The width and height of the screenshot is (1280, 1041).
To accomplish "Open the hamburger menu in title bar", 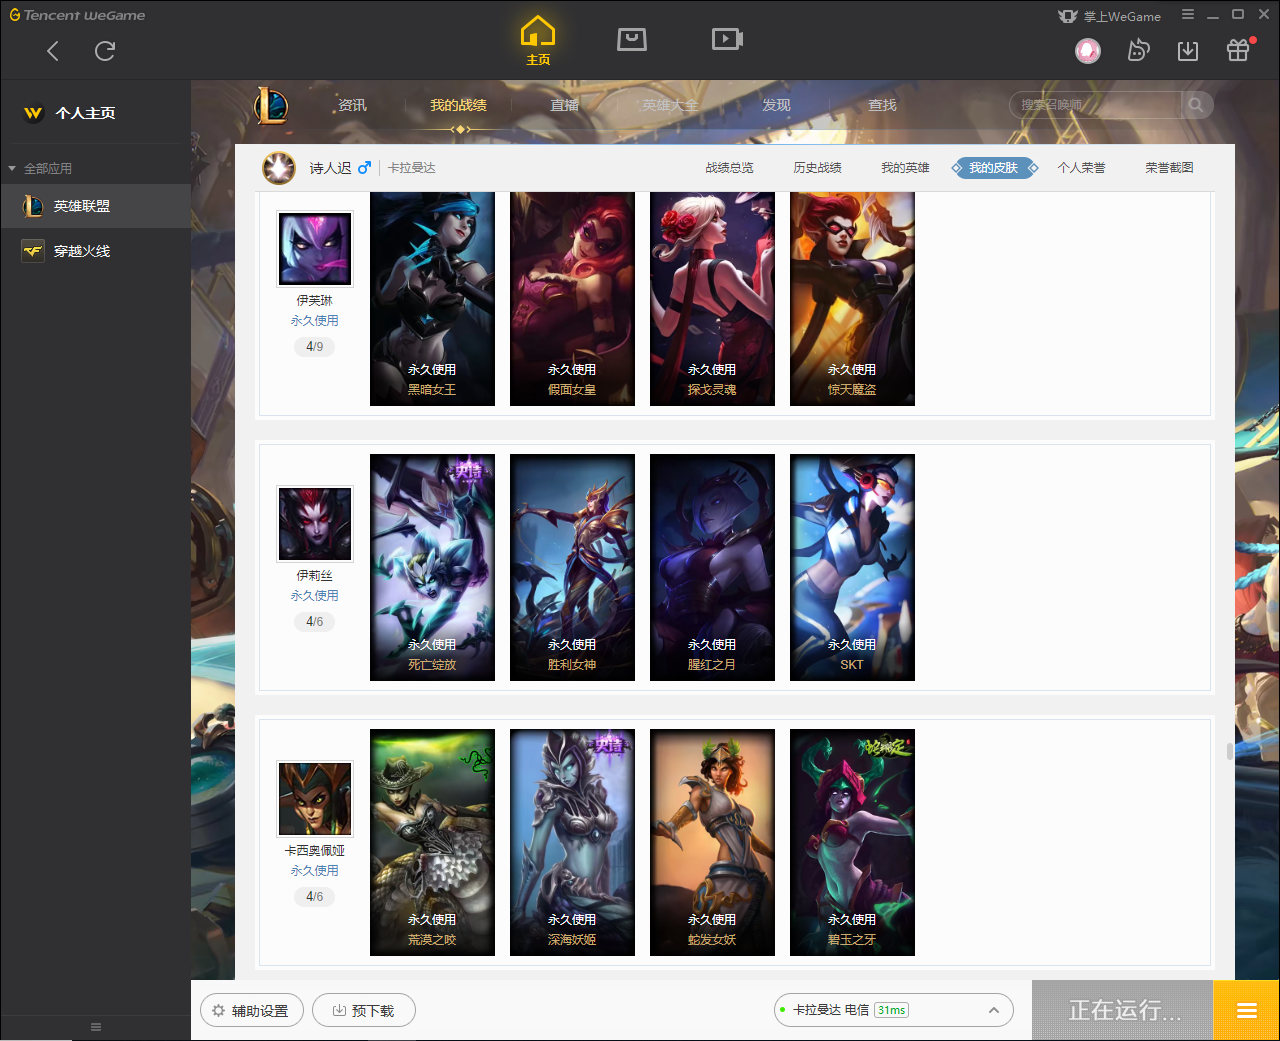I will [1188, 14].
